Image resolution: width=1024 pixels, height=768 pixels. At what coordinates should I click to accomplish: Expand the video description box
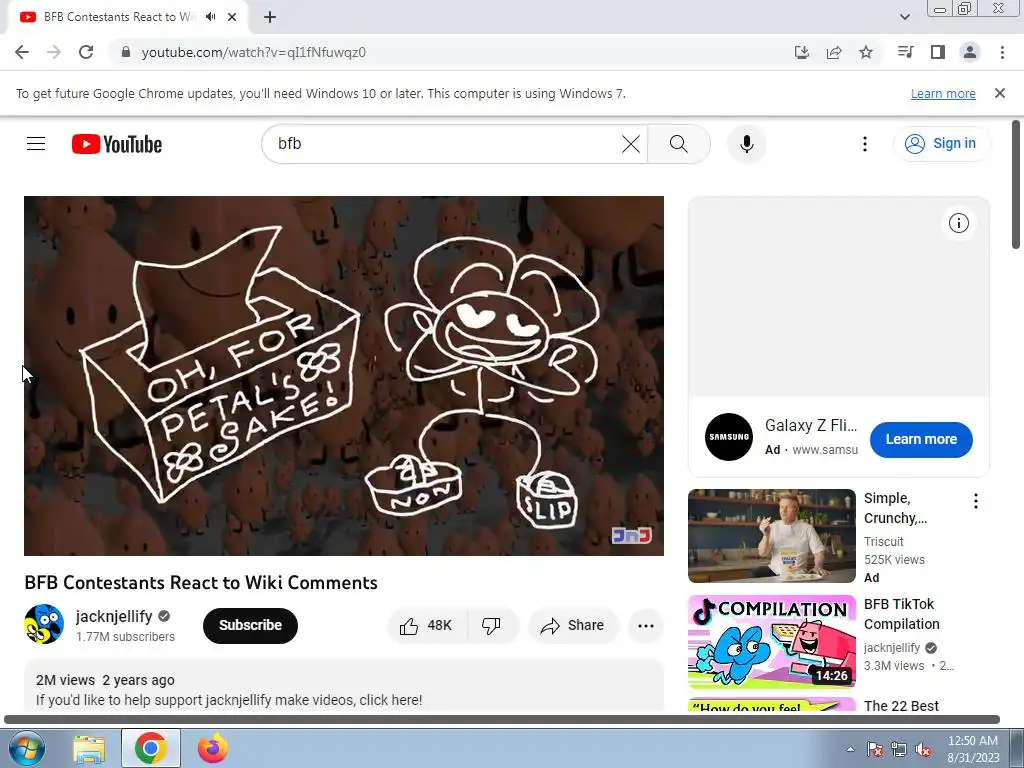coord(344,686)
